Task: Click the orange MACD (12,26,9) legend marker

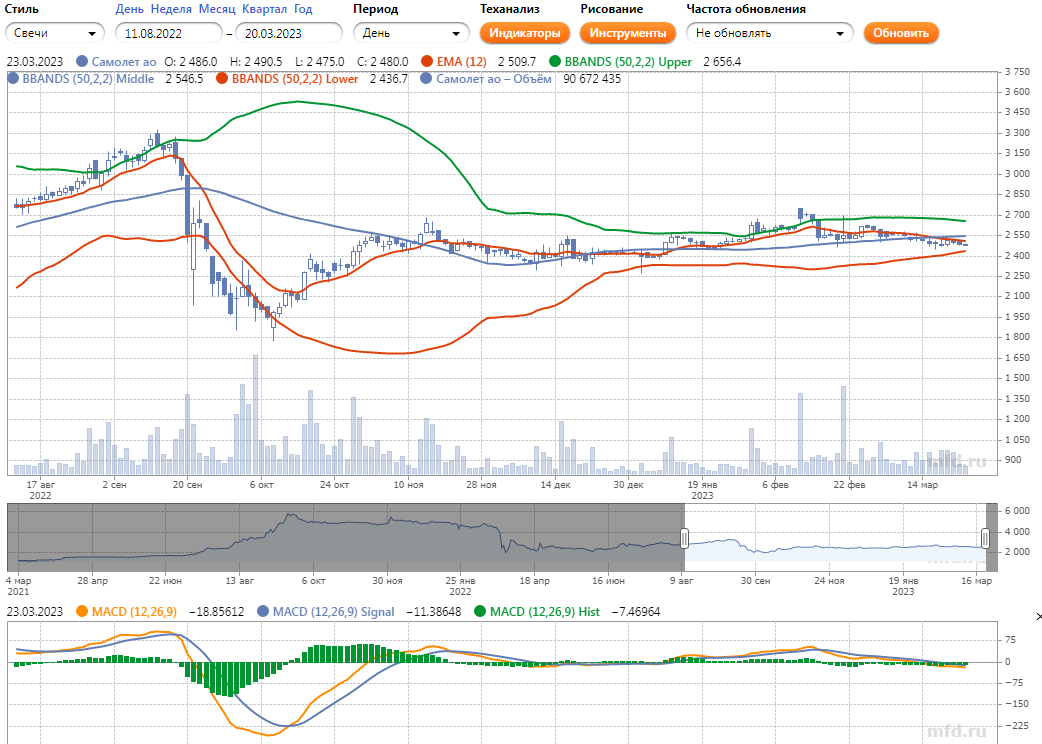Action: [x=82, y=612]
